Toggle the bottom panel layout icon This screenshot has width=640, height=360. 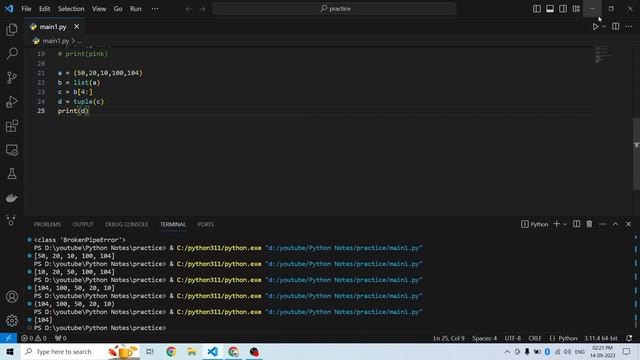pos(550,9)
